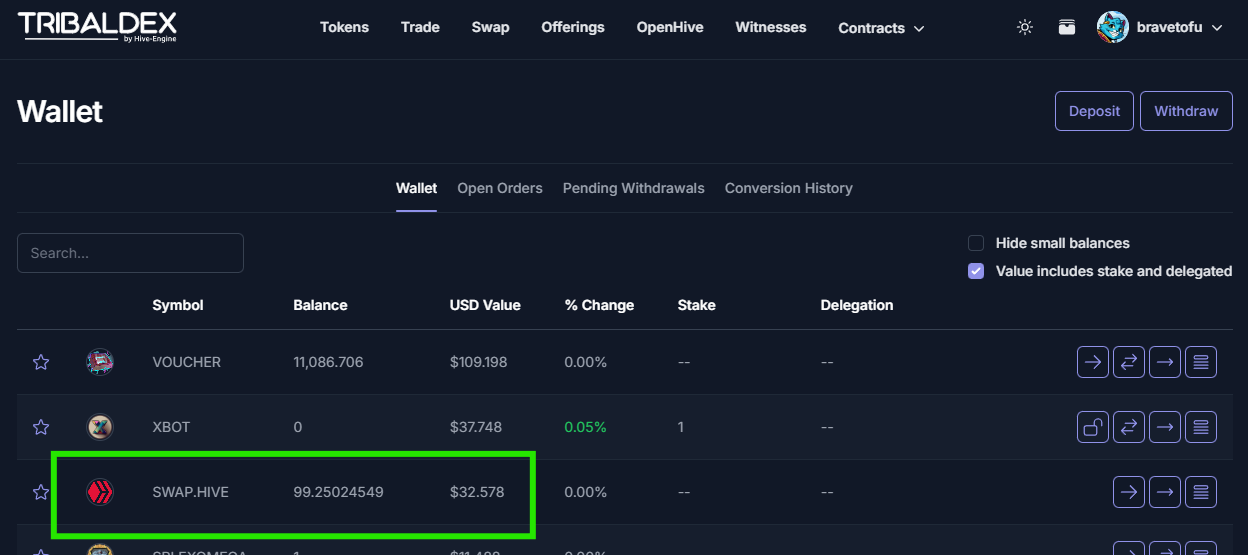Click the balance 11,086.706

(x=328, y=362)
